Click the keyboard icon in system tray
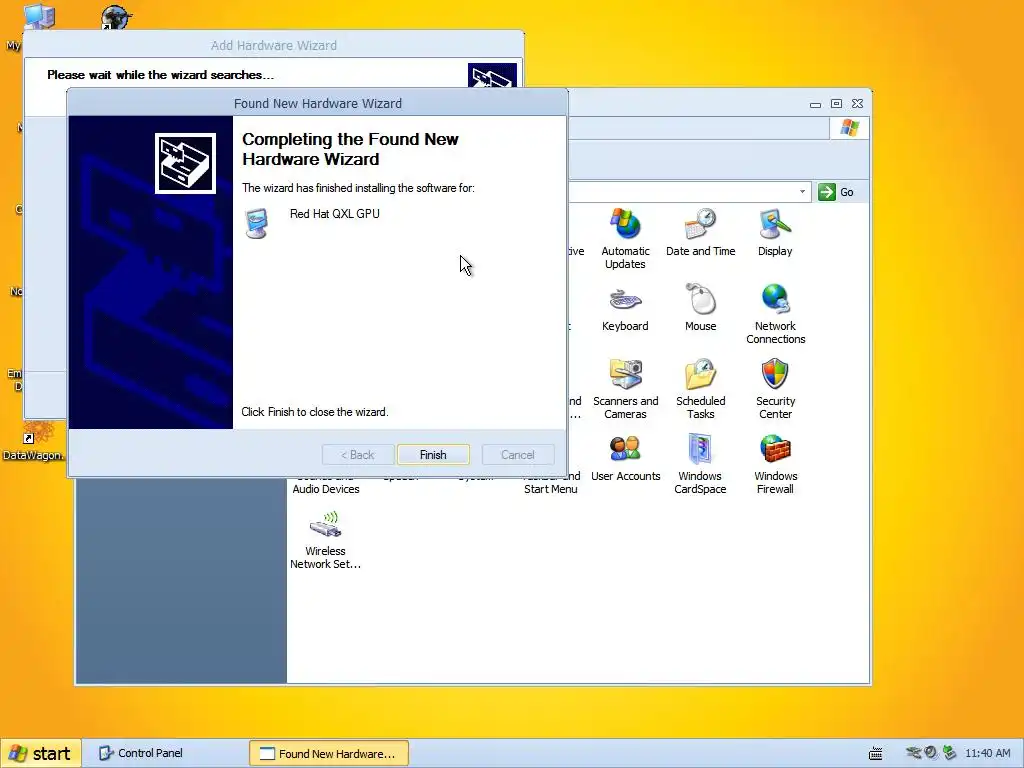This screenshot has height=768, width=1024. [x=876, y=754]
